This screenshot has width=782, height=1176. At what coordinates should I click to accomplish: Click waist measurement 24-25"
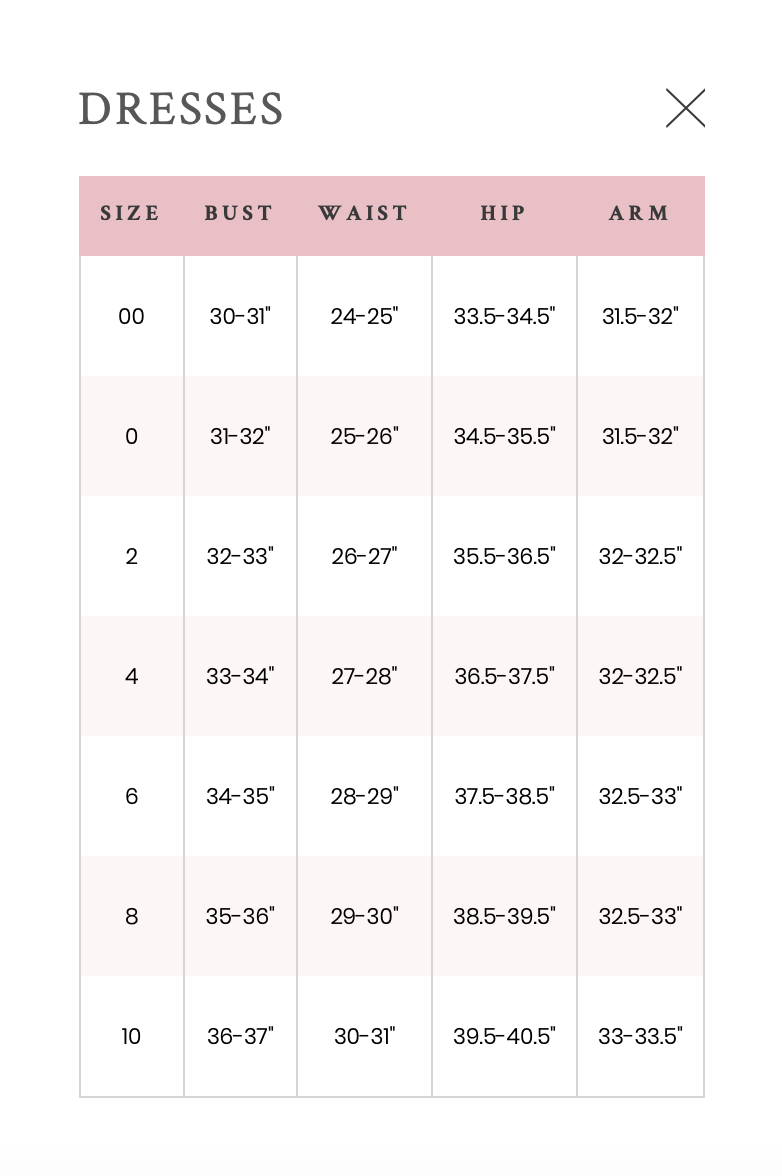pos(364,316)
